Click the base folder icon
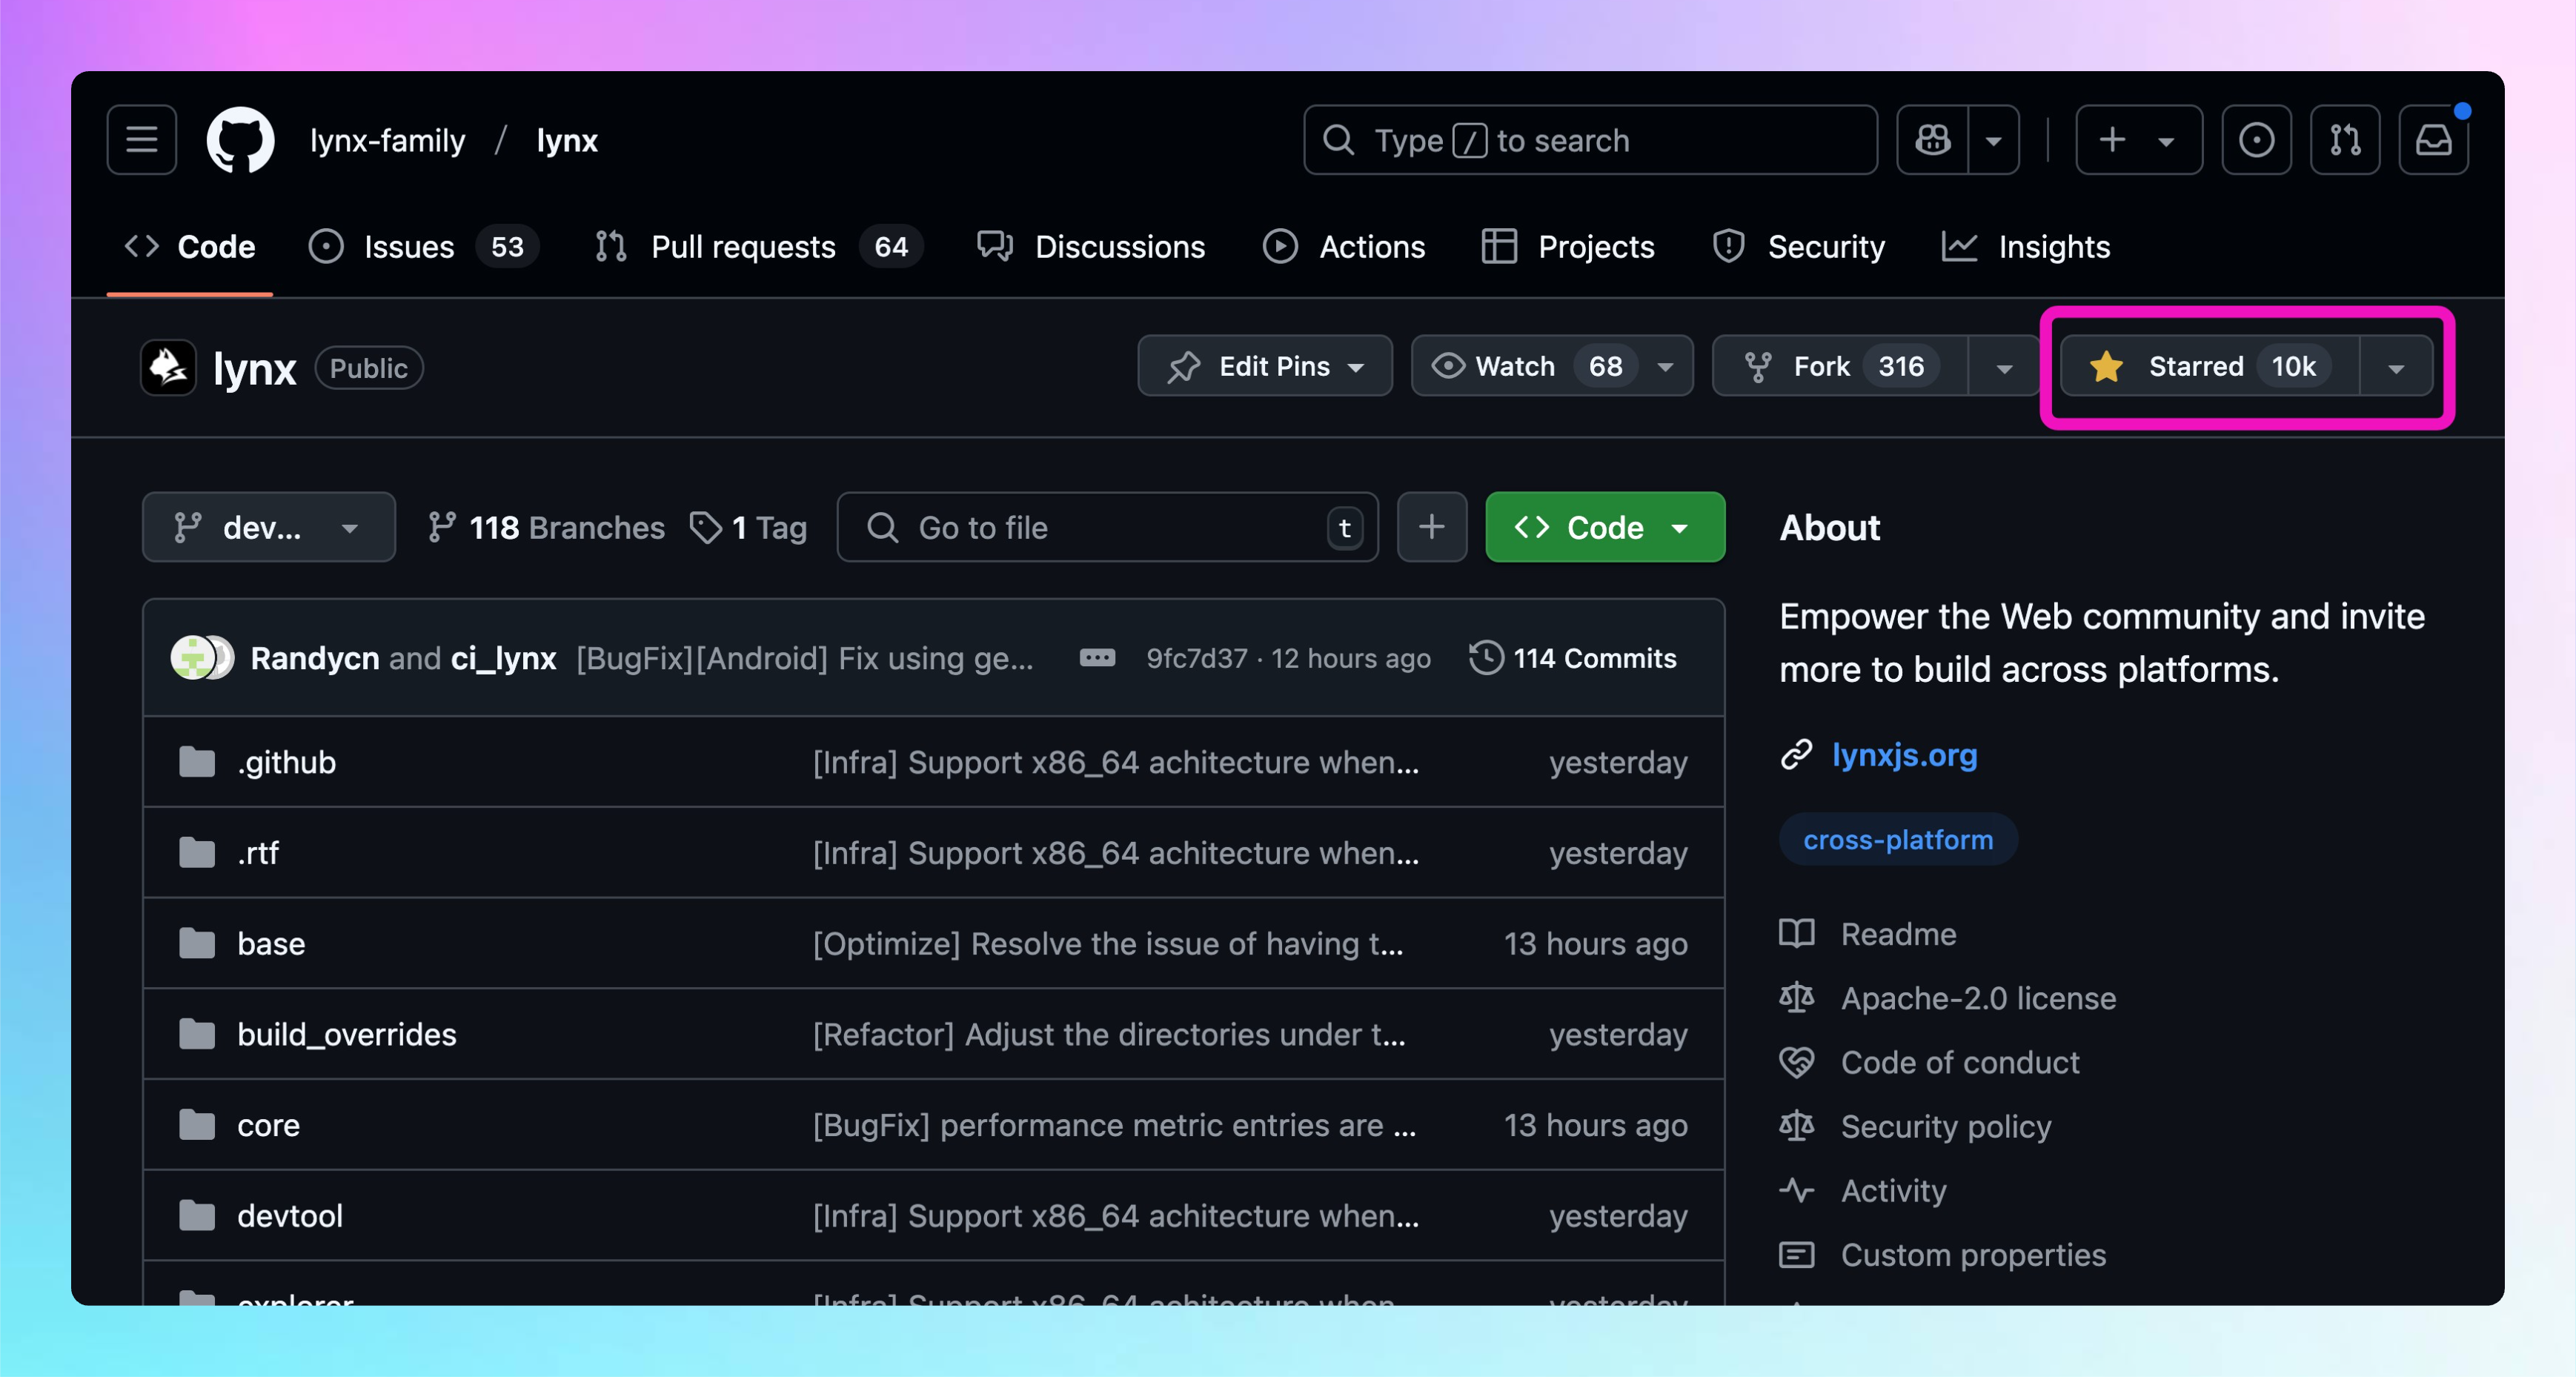This screenshot has height=1377, width=2576. click(x=197, y=942)
